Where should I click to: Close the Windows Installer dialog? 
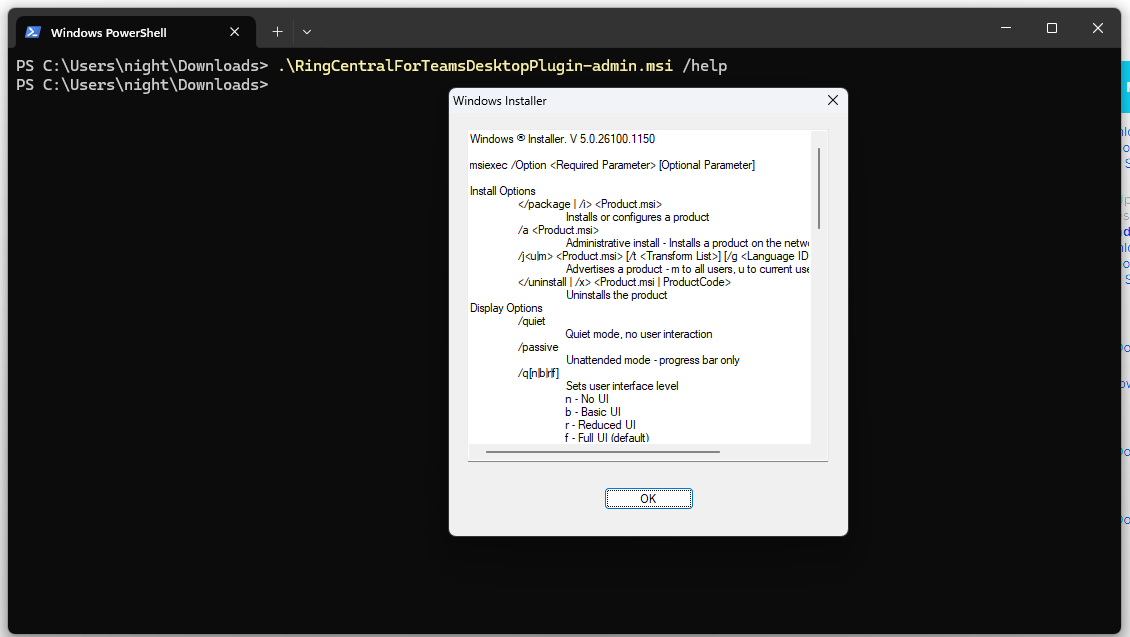pyautogui.click(x=832, y=100)
